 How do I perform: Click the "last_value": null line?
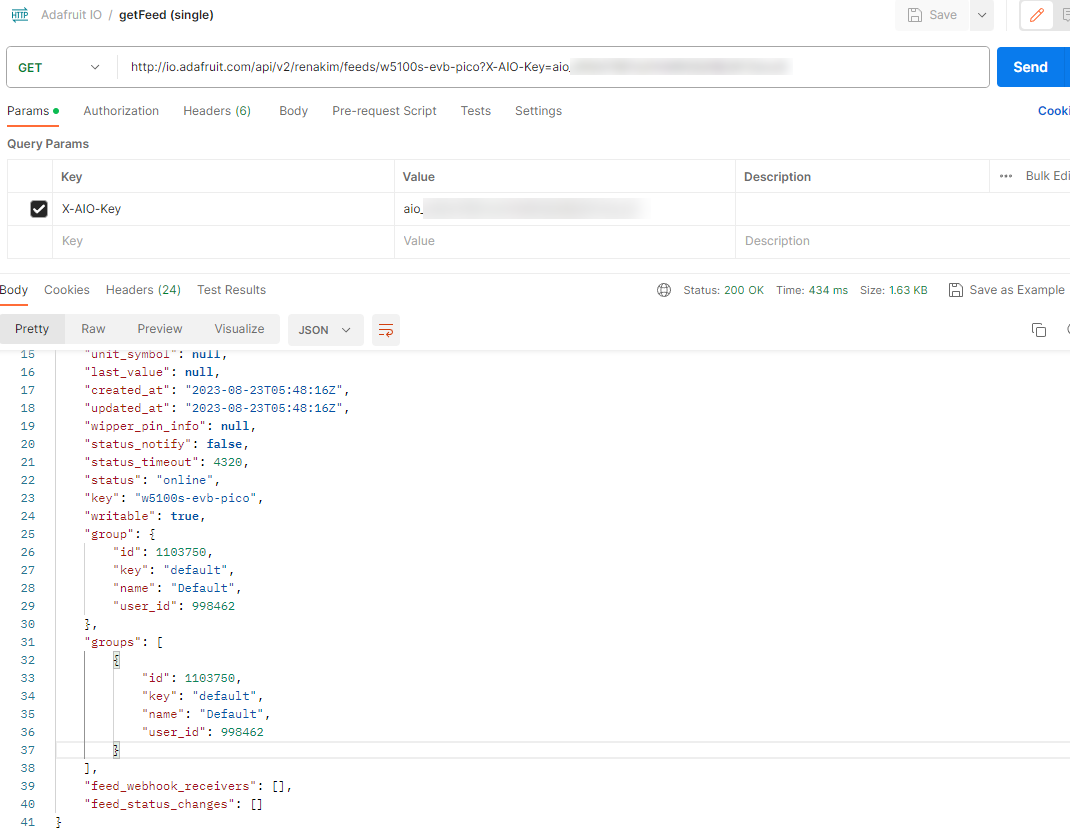152,372
